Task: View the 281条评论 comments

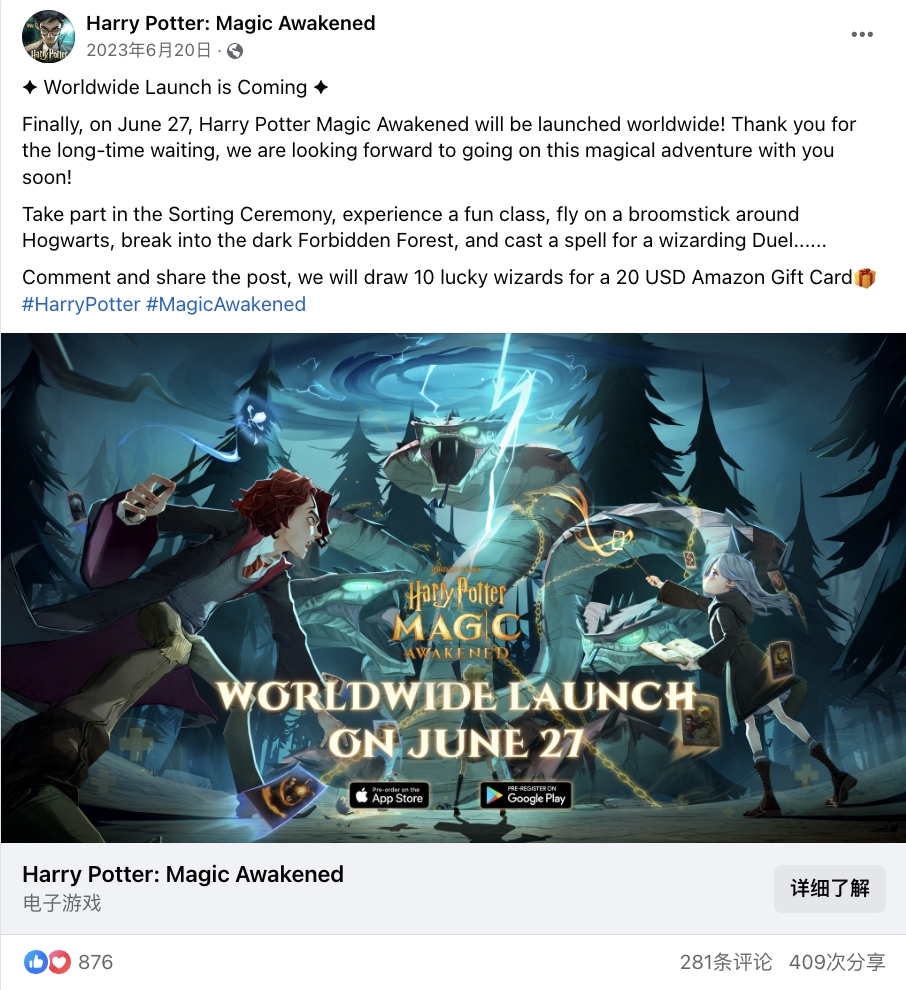Action: click(x=726, y=962)
